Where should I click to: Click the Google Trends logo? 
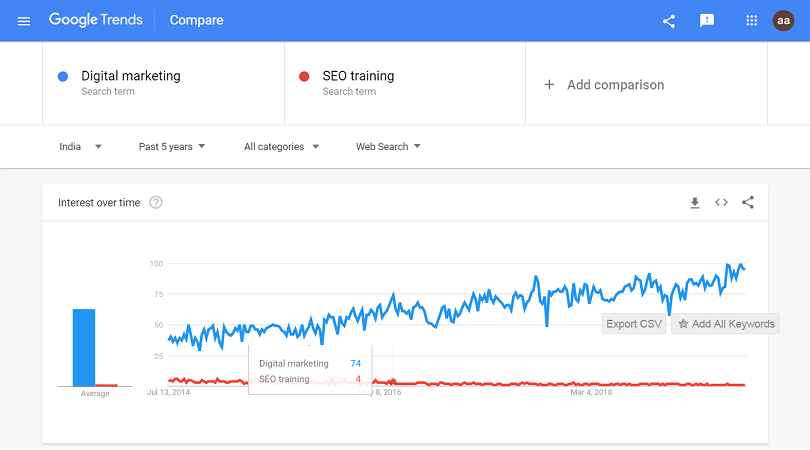[96, 21]
